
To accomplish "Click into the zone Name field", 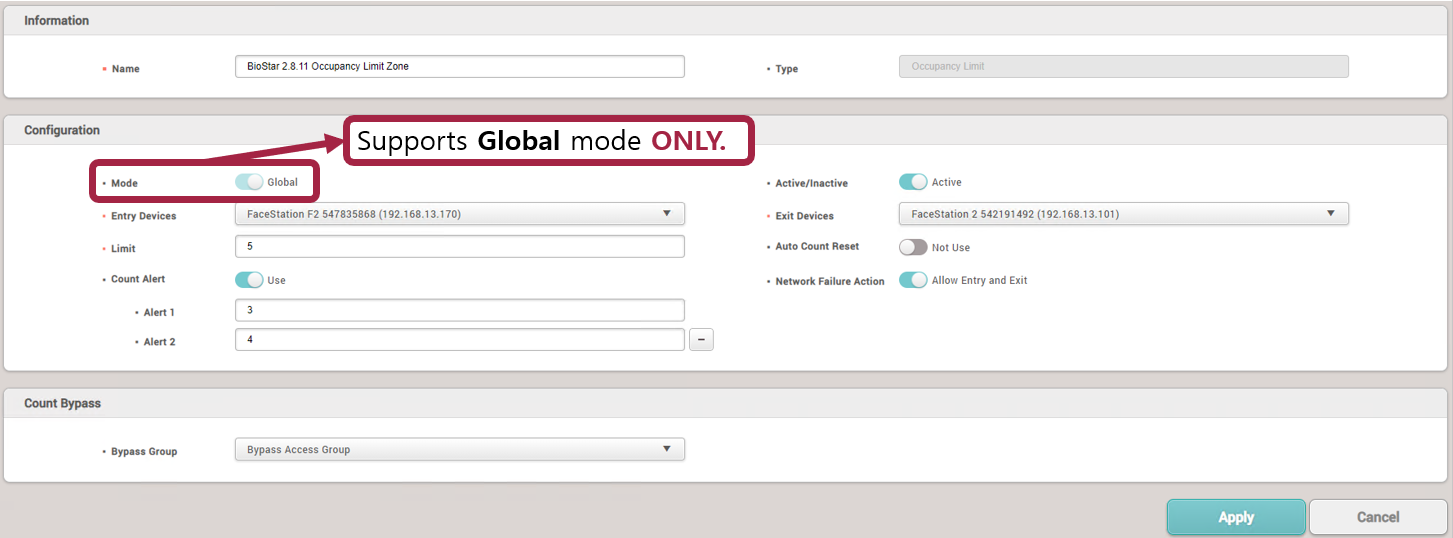I will point(459,66).
